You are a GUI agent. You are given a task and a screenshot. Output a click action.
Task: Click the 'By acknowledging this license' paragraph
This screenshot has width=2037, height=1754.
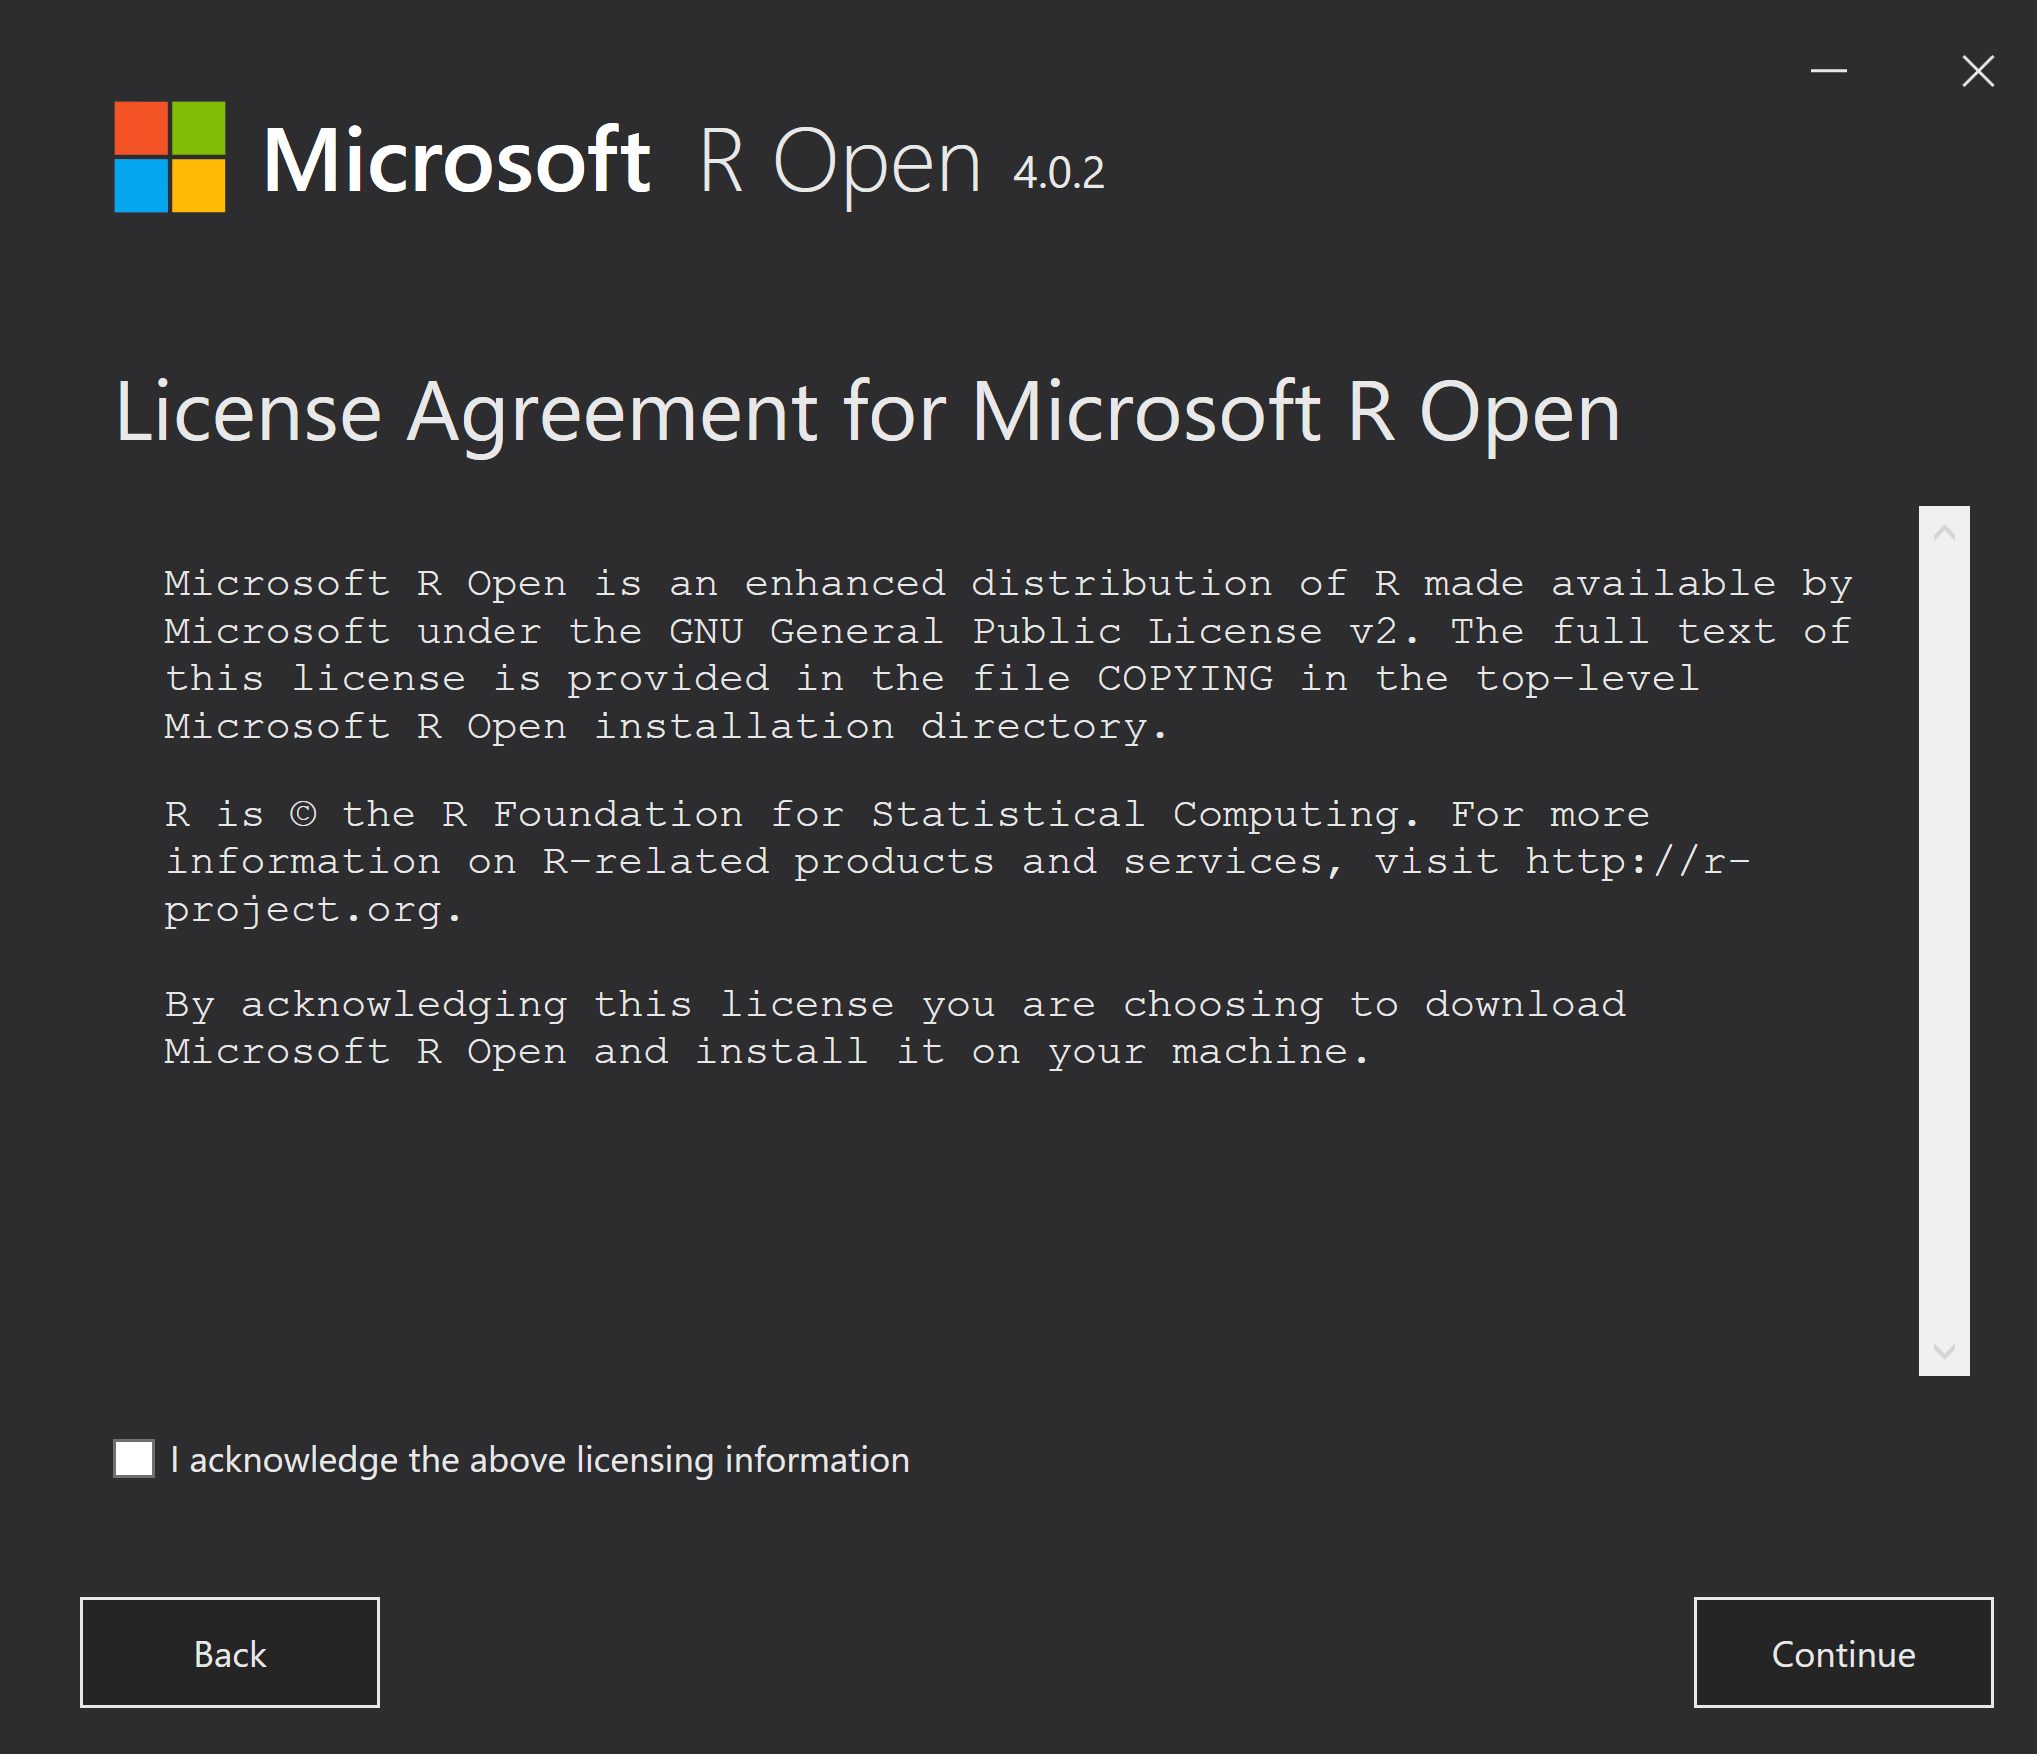pos(895,1028)
